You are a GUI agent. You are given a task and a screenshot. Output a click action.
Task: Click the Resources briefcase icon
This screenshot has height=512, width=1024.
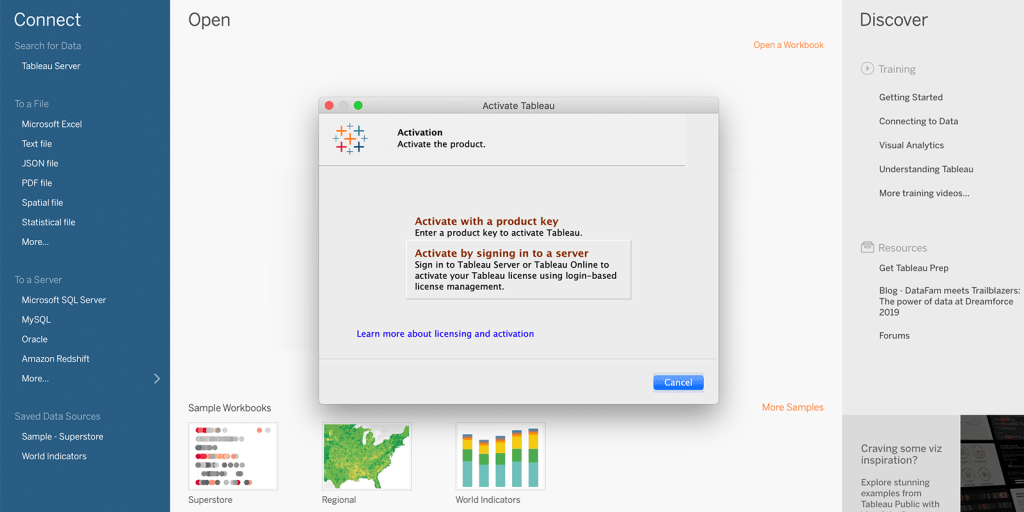867,247
